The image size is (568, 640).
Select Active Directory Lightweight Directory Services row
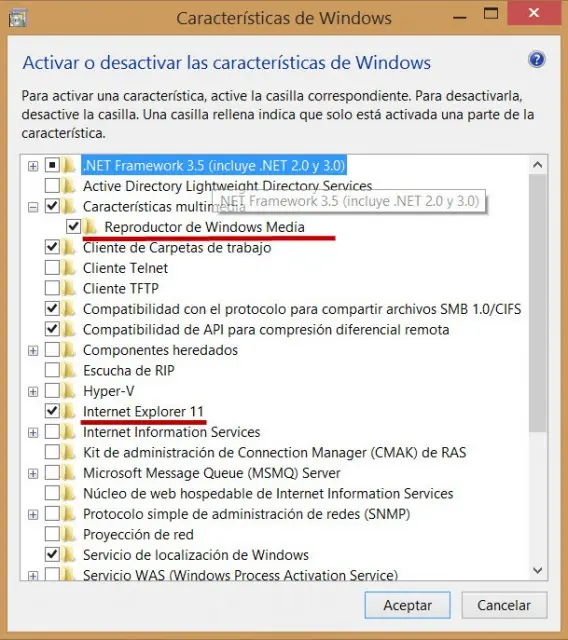coord(227,186)
